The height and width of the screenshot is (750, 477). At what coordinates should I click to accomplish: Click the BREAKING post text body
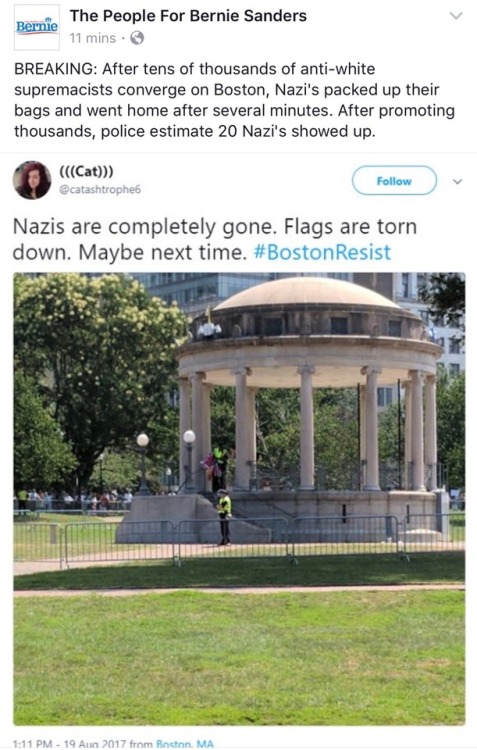(x=234, y=100)
